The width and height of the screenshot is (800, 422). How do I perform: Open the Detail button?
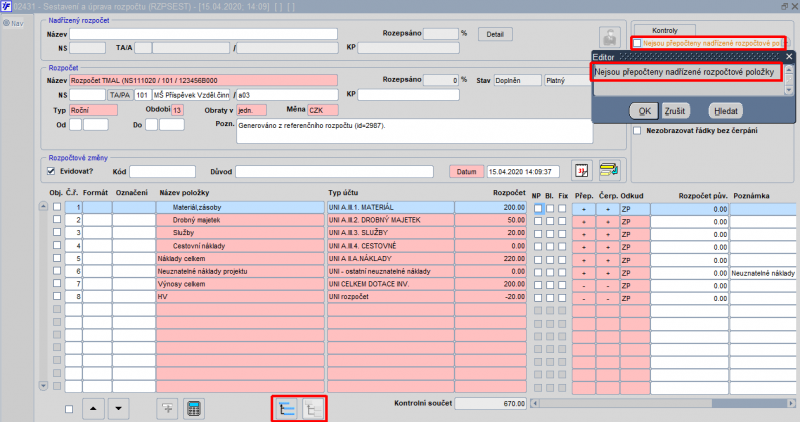pyautogui.click(x=495, y=34)
